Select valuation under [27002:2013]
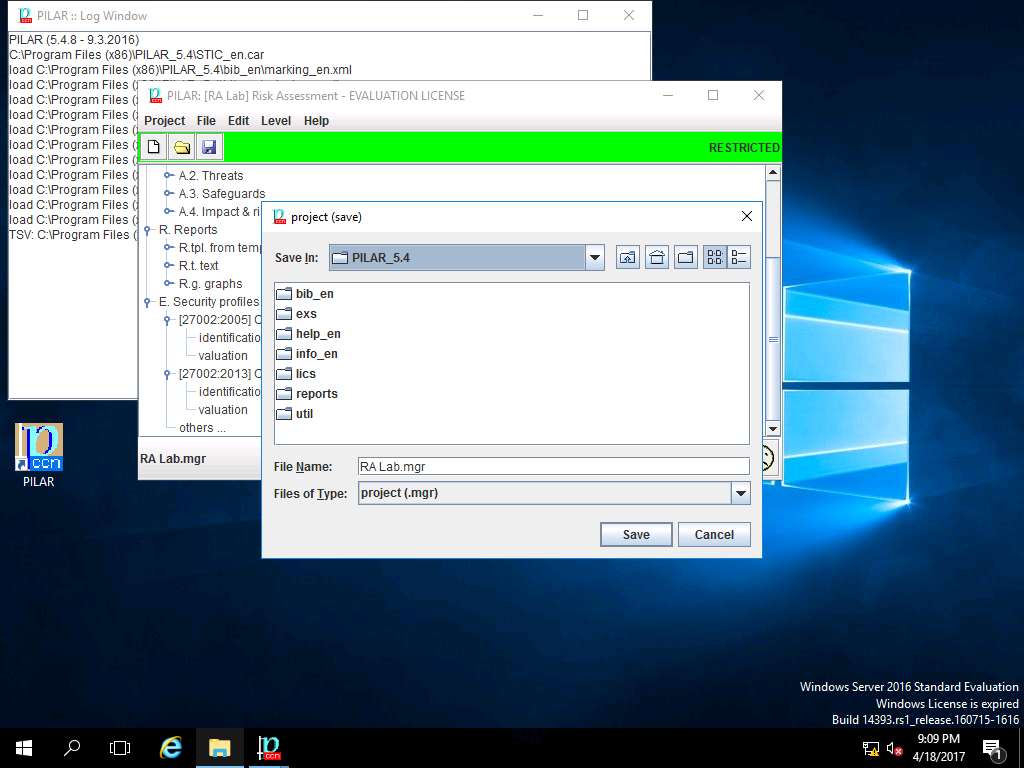 click(223, 409)
